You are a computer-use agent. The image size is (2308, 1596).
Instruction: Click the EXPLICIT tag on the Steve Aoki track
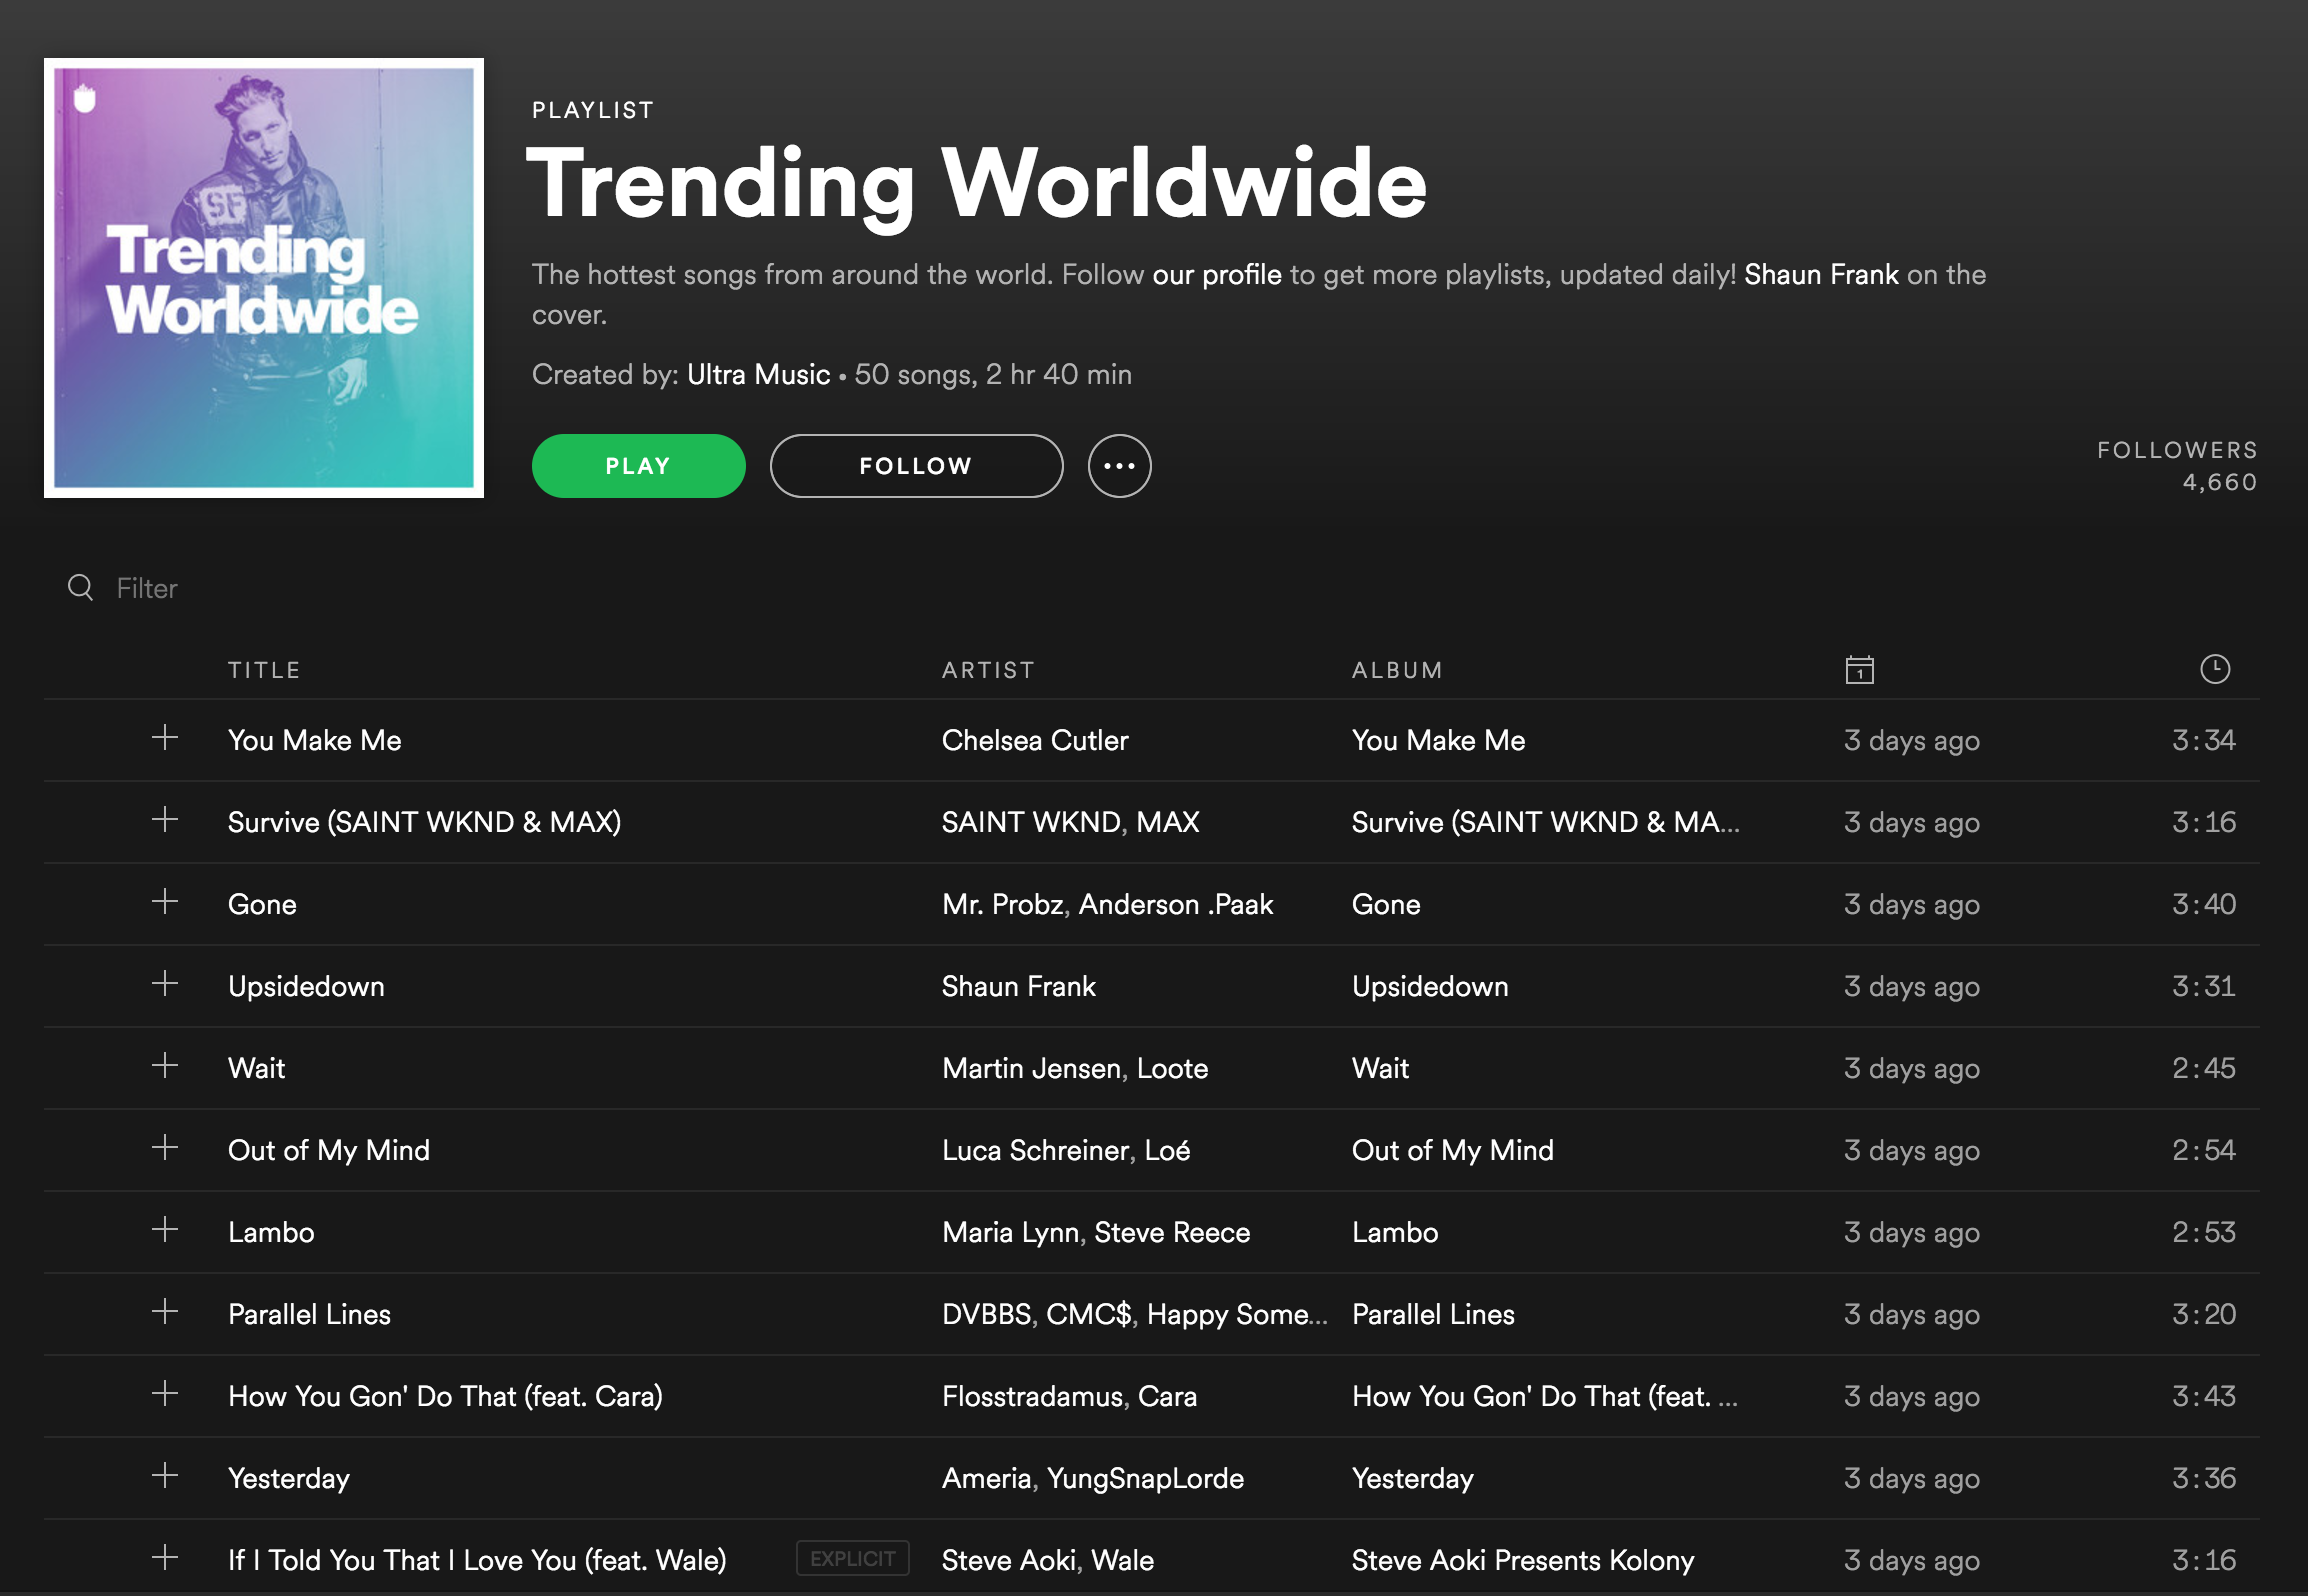852,1559
